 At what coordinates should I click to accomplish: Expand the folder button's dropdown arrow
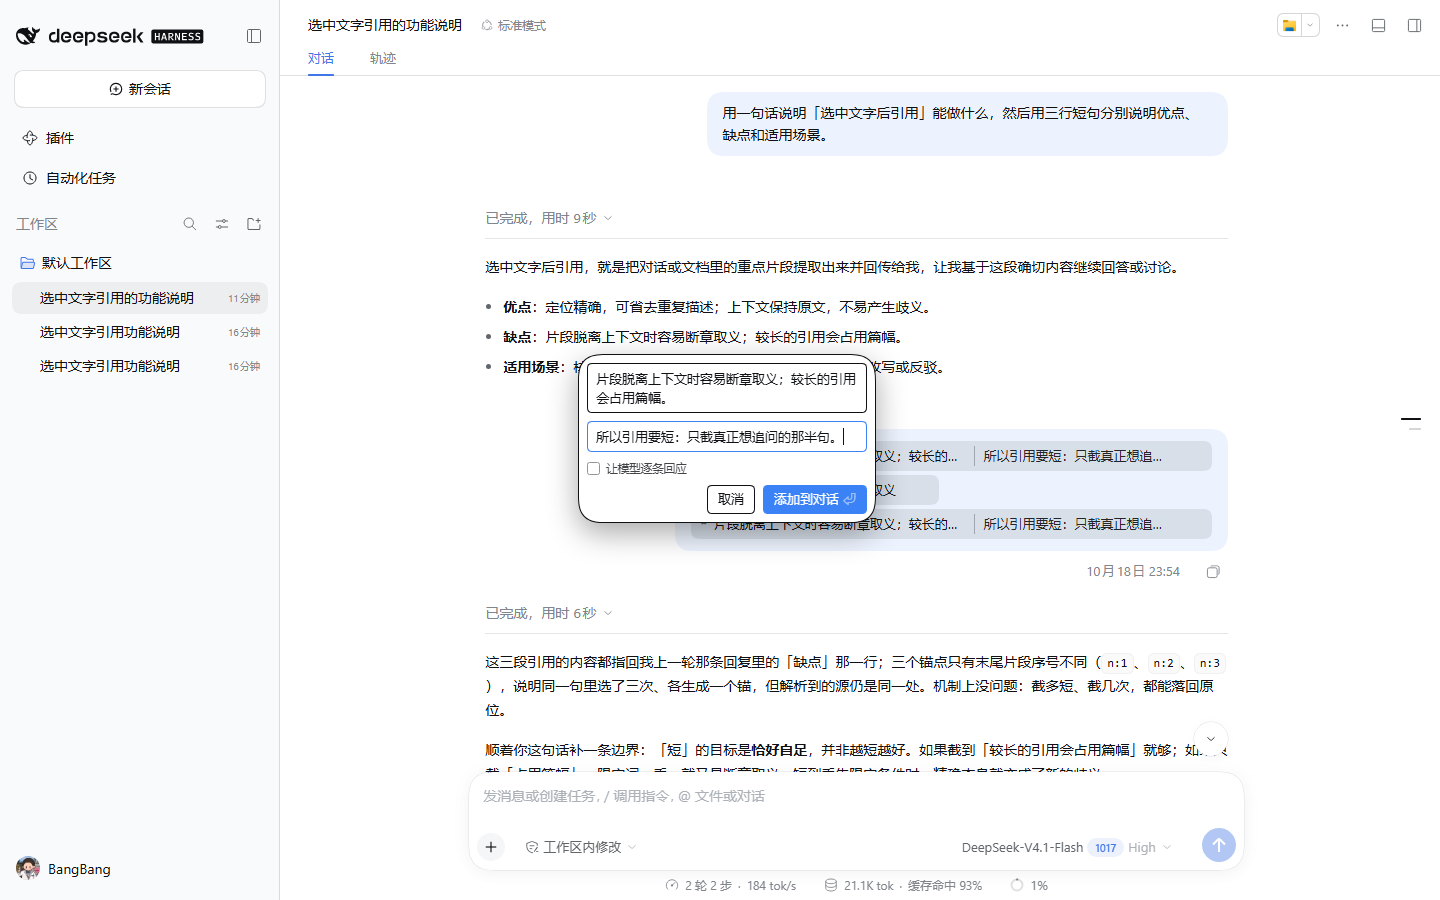(1310, 25)
